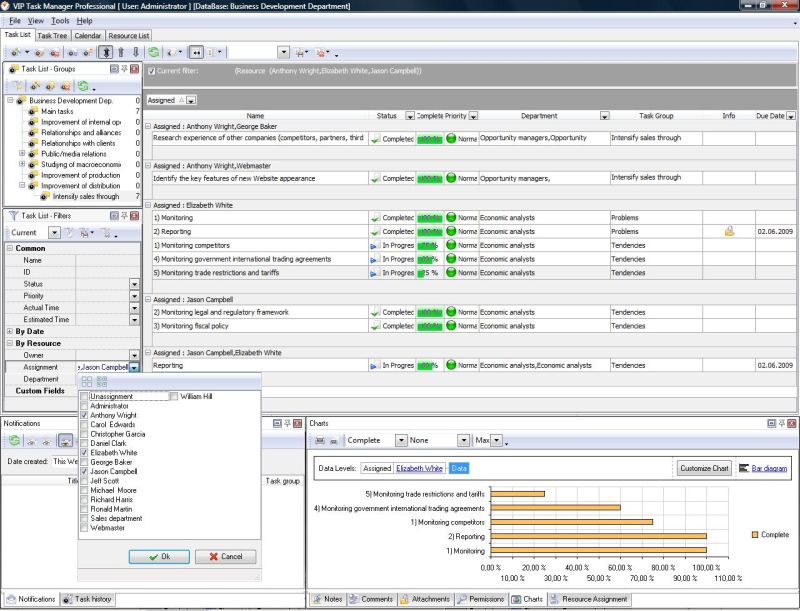800x611 pixels.
Task: Click refresh icon in Task List Groups panel
Action: [x=82, y=86]
